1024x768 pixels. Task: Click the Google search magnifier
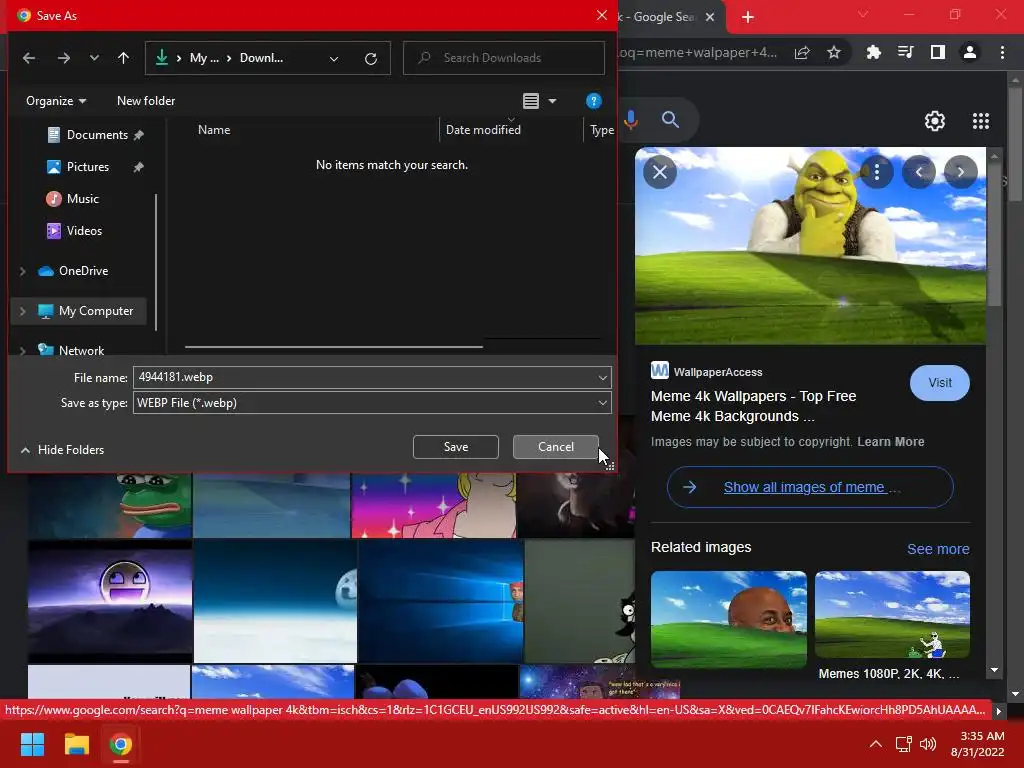(x=670, y=120)
